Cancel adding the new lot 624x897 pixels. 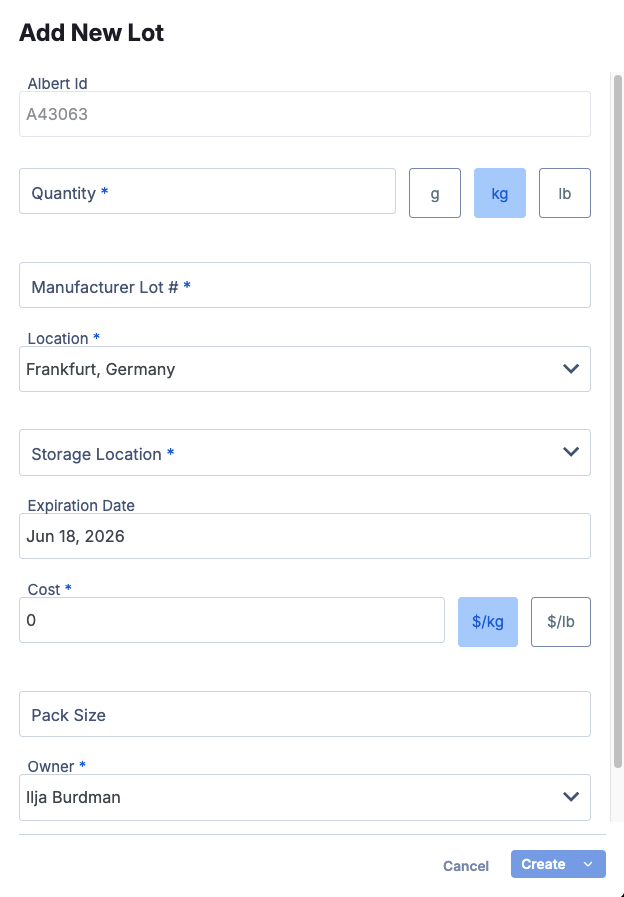tap(466, 866)
